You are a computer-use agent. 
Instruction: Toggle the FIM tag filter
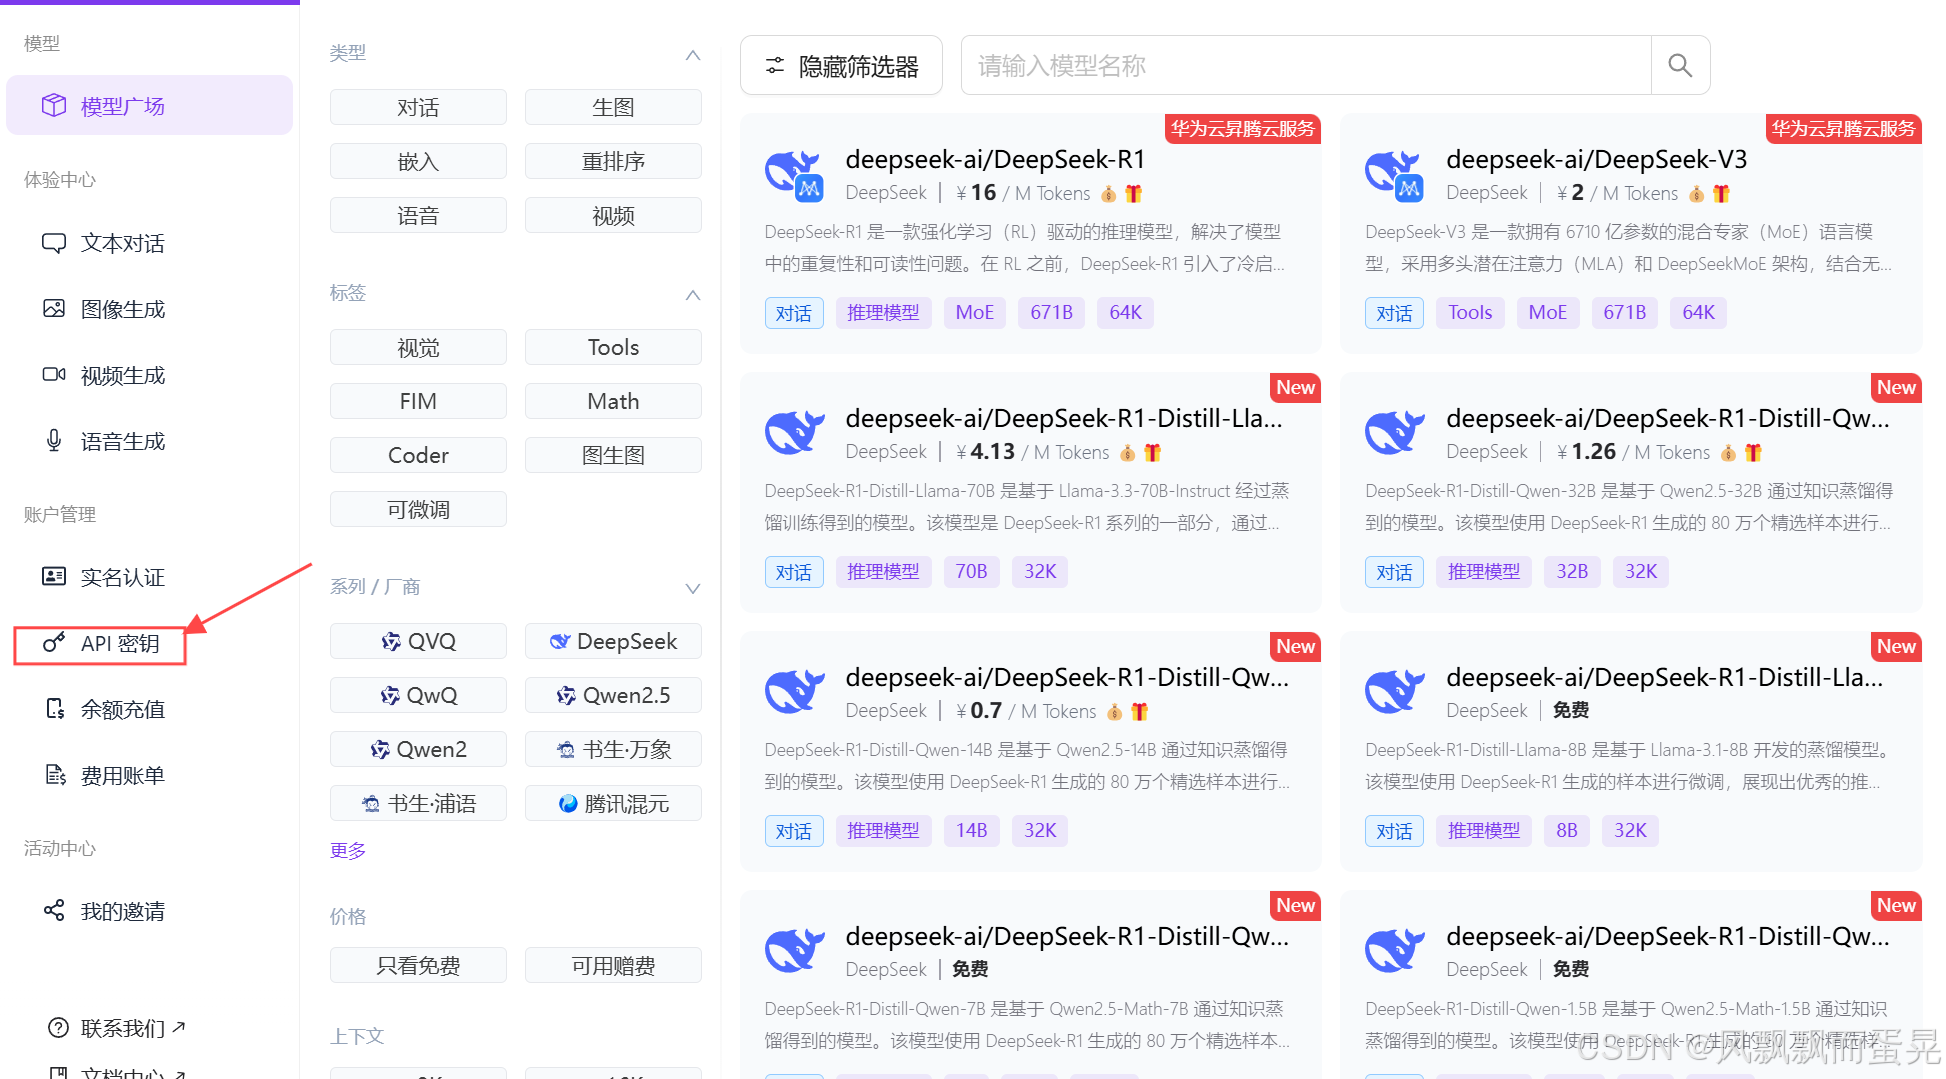pyautogui.click(x=418, y=401)
